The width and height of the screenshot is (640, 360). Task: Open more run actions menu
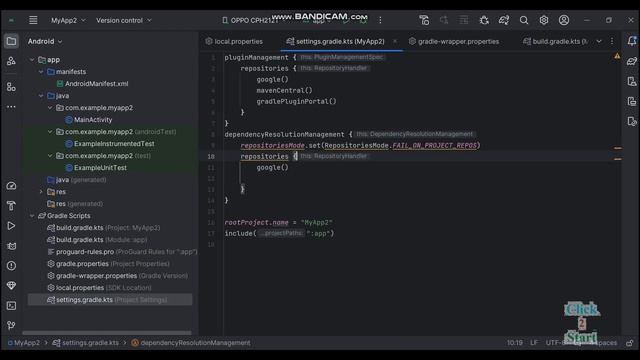click(x=380, y=20)
